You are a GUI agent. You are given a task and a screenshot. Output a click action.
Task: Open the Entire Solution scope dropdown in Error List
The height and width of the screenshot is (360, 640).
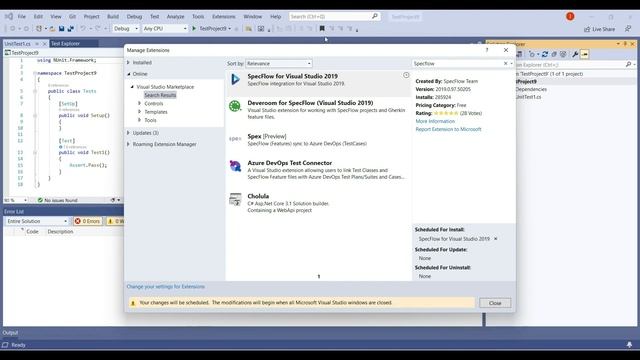[37, 221]
